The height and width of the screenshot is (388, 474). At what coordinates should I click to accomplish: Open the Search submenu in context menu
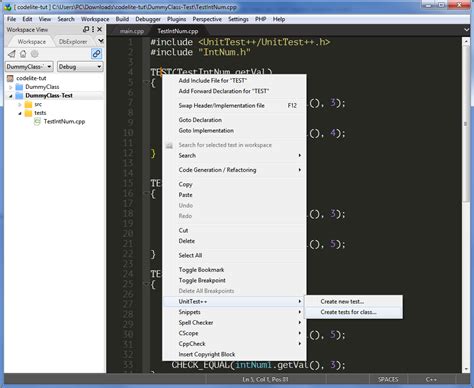pyautogui.click(x=234, y=156)
